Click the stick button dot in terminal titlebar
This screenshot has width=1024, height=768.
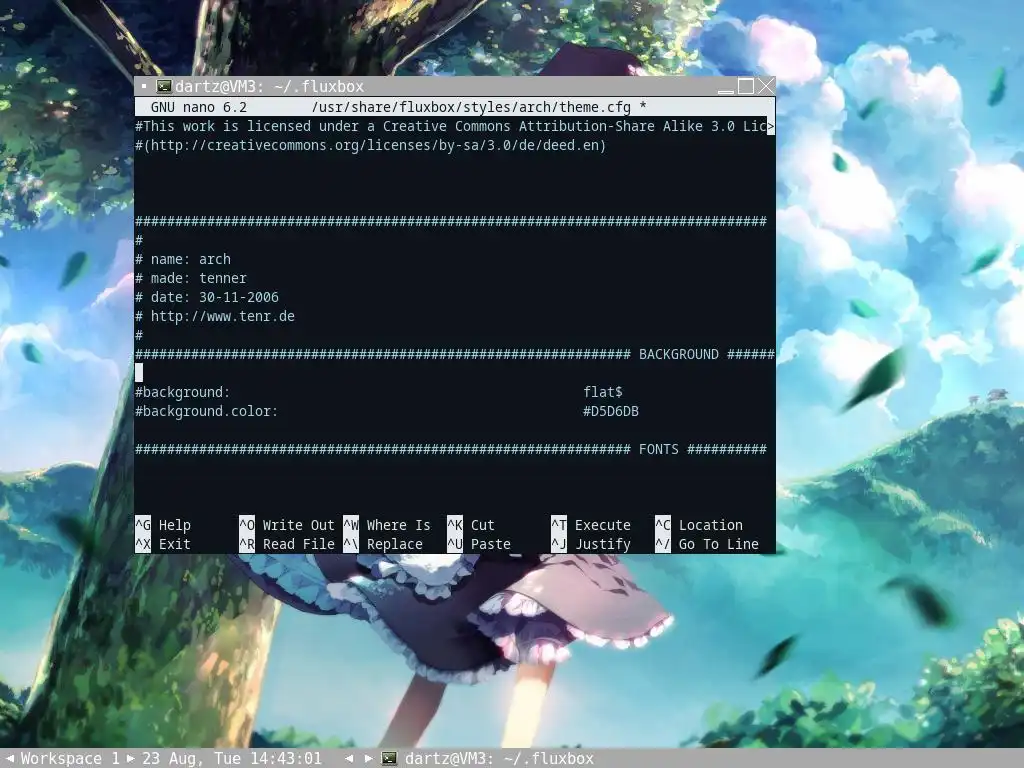click(144, 86)
